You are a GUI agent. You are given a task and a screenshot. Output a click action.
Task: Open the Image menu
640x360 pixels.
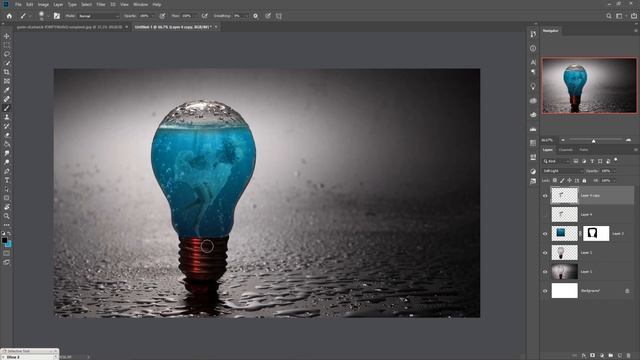pyautogui.click(x=43, y=4)
